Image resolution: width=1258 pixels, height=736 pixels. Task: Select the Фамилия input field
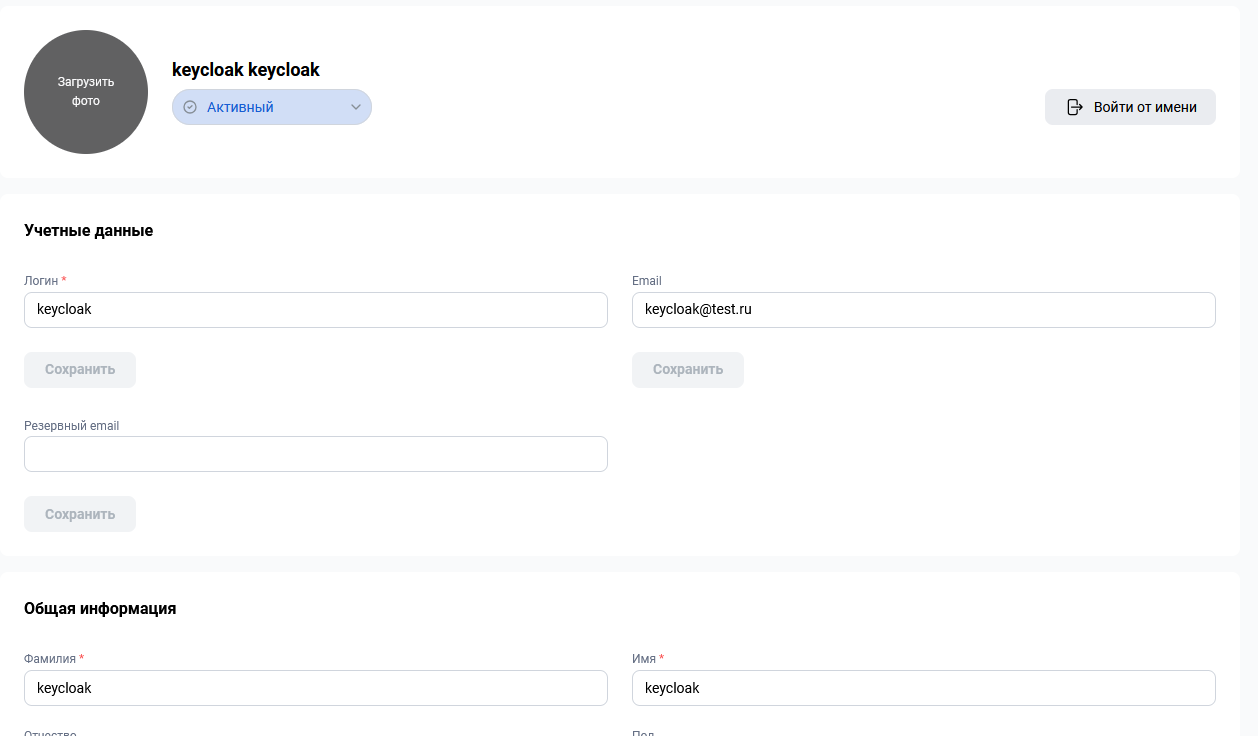click(315, 688)
